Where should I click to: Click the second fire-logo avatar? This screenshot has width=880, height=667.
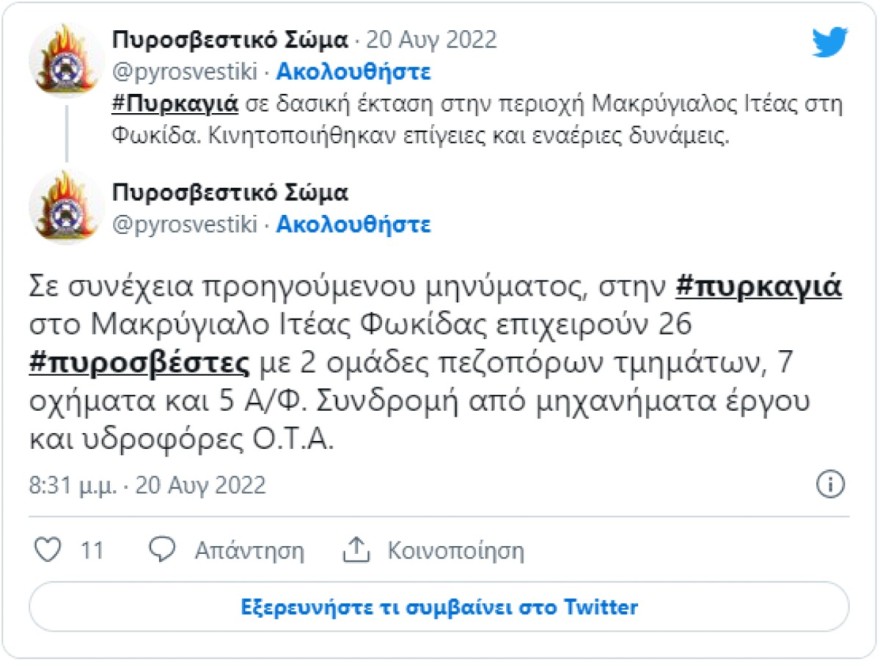click(66, 208)
